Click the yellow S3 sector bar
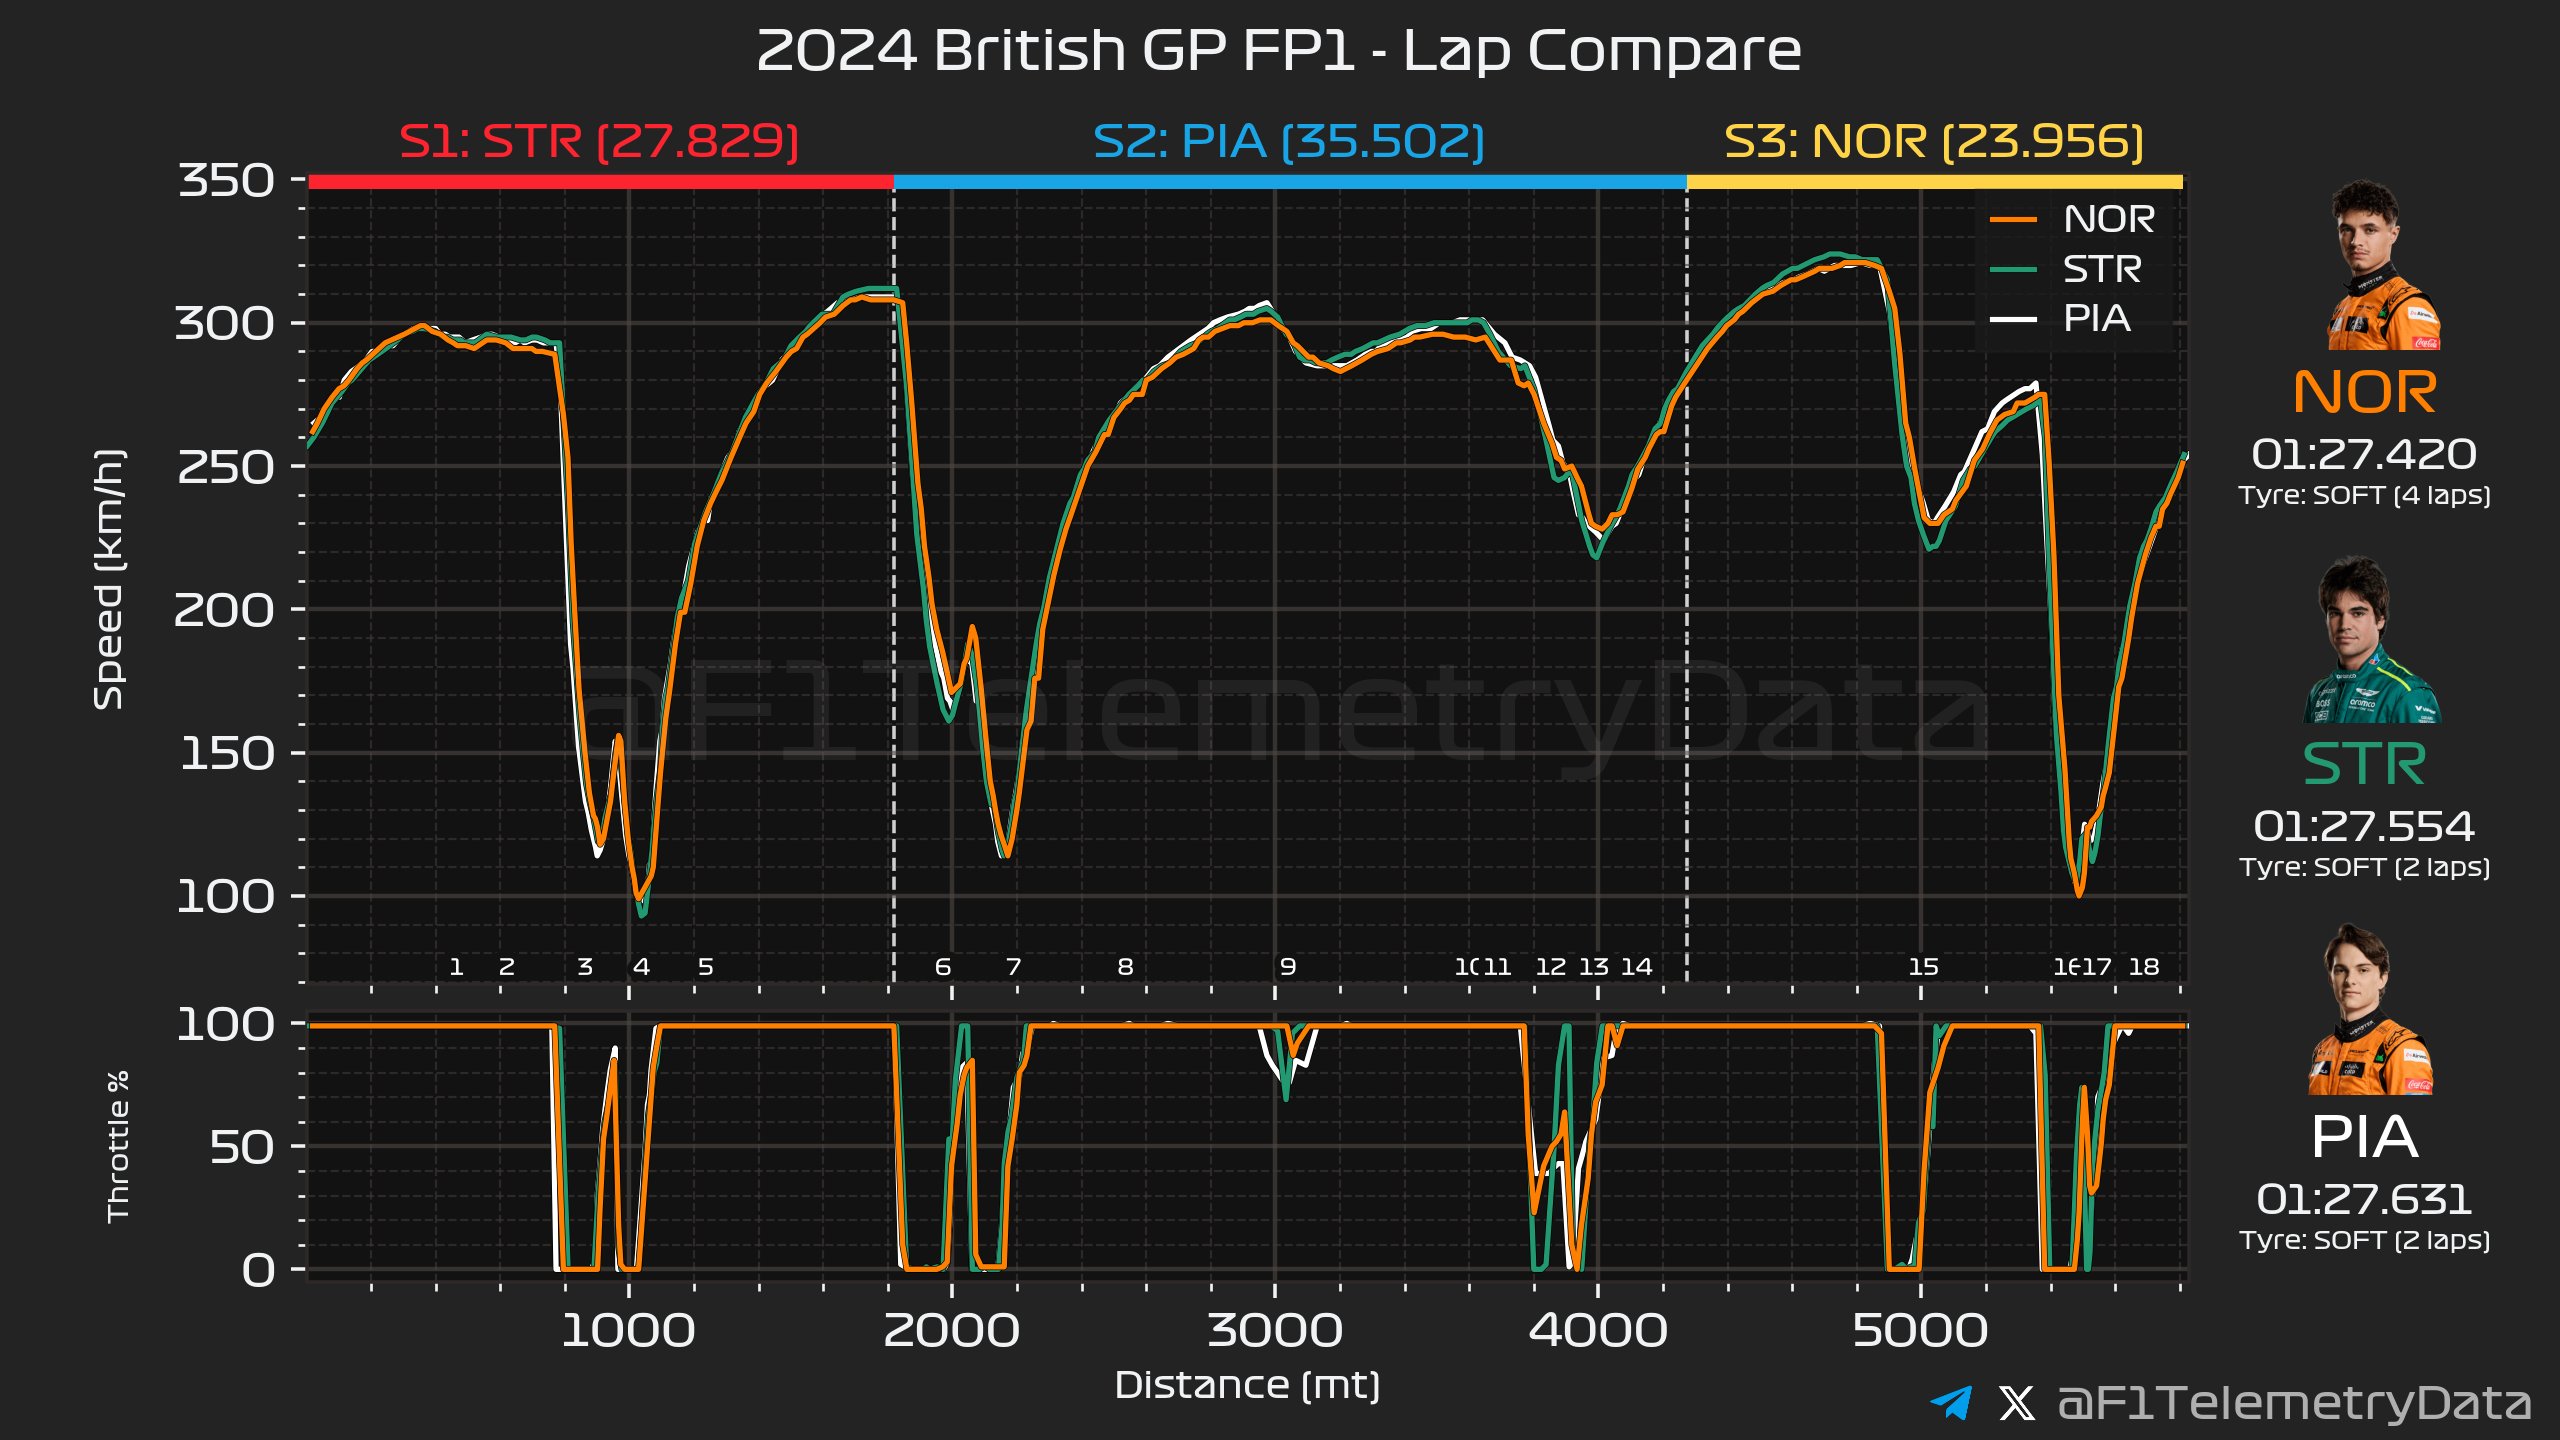 (x=1934, y=182)
